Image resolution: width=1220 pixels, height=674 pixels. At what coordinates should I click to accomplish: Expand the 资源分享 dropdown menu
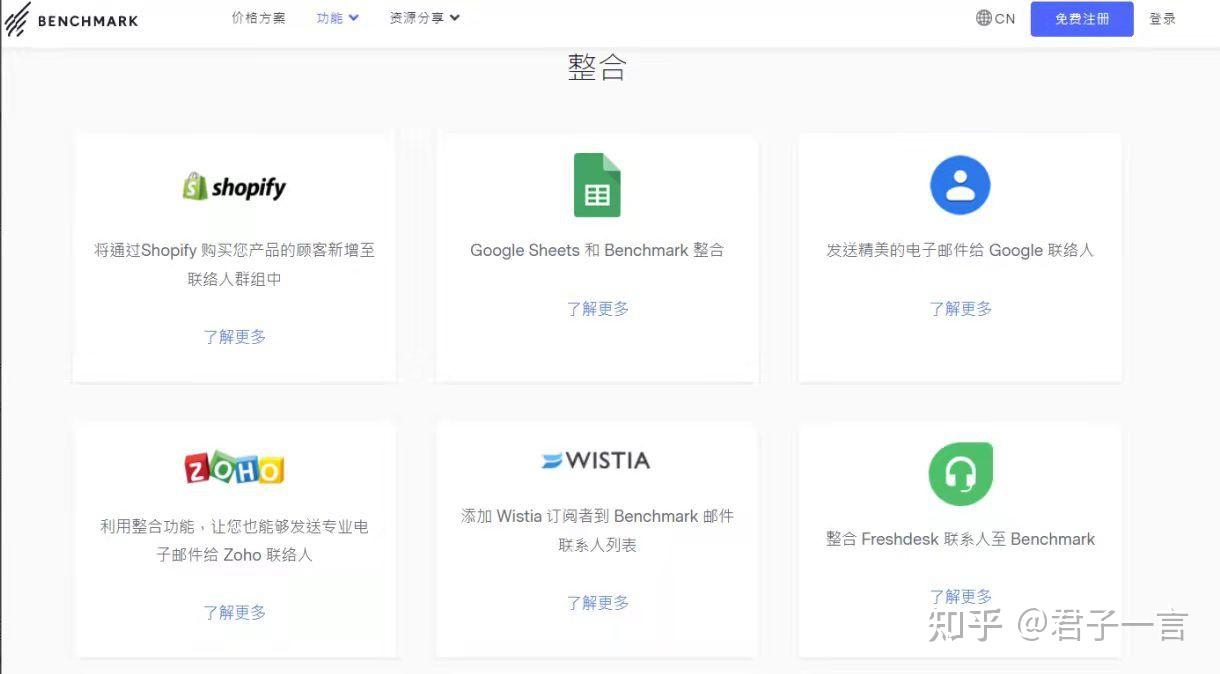pos(424,18)
